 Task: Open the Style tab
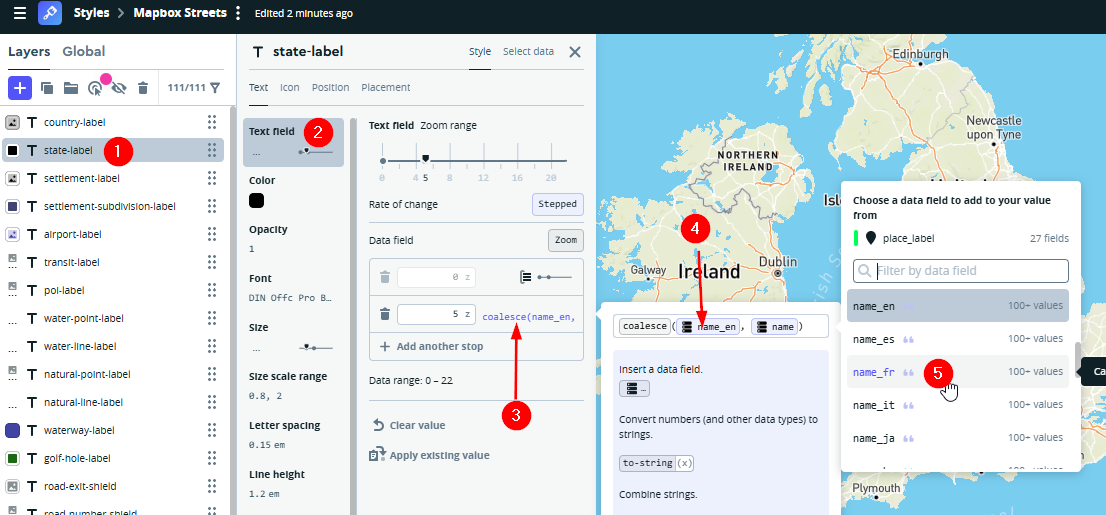tap(480, 52)
